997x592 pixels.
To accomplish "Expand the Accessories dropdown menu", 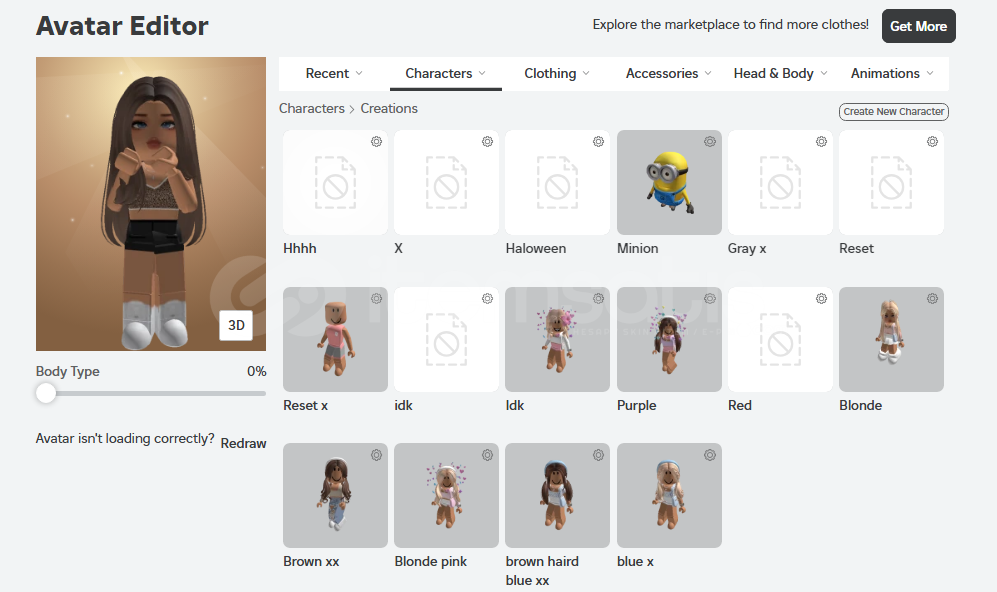I will click(x=668, y=74).
